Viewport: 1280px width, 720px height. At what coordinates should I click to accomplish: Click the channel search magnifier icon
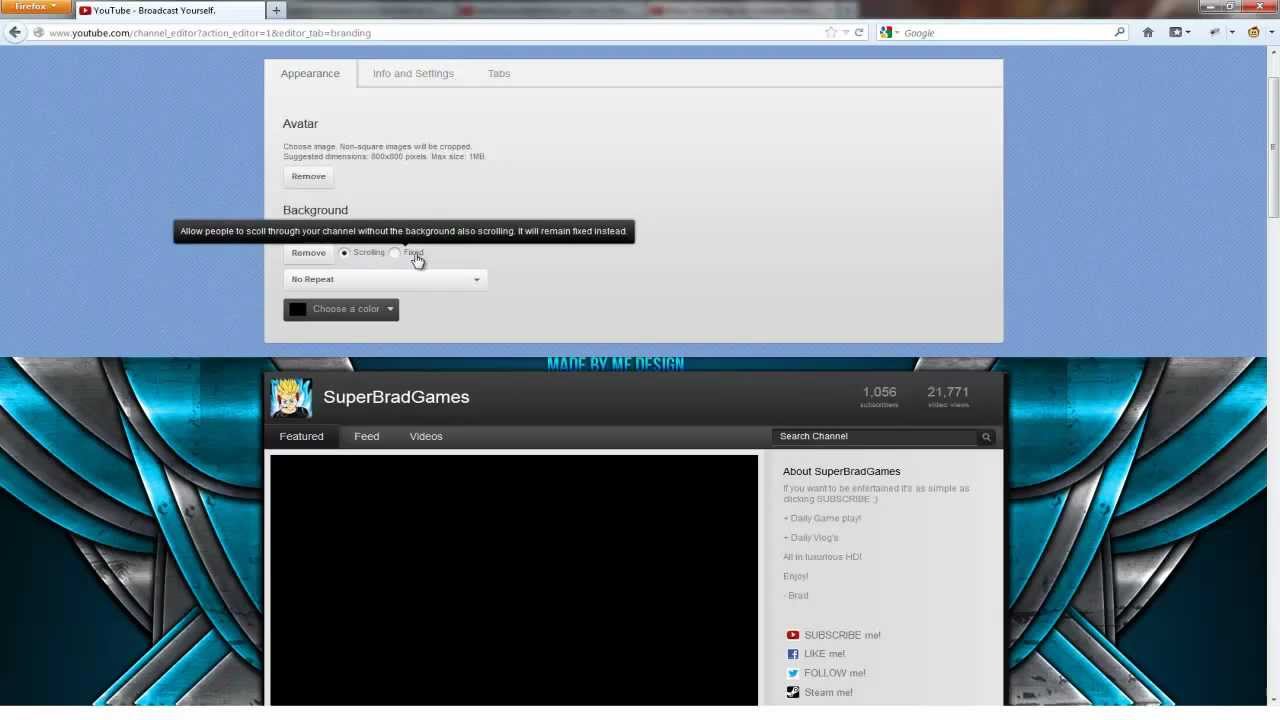[986, 437]
